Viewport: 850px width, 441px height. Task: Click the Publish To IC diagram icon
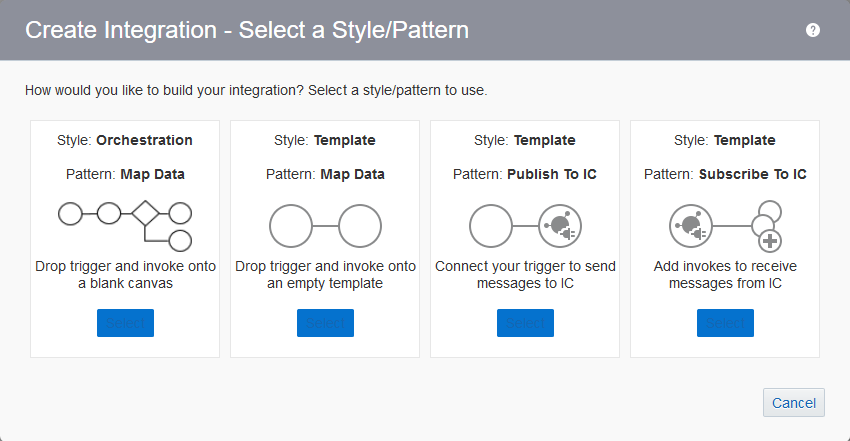click(525, 226)
